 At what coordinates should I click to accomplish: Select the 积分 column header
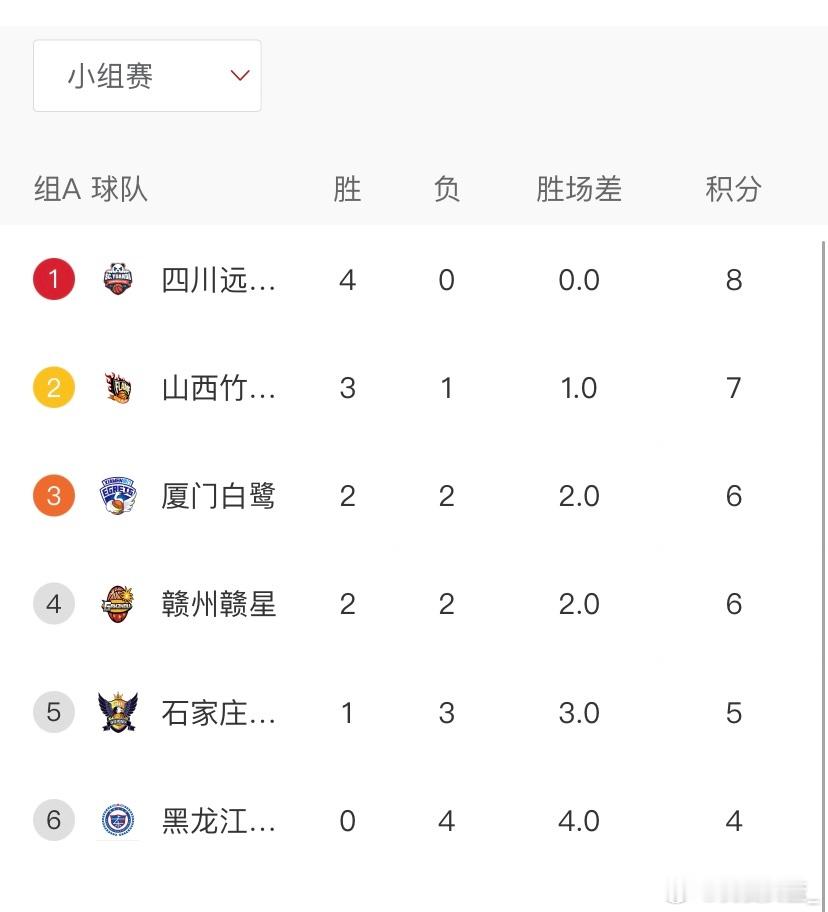tap(733, 189)
